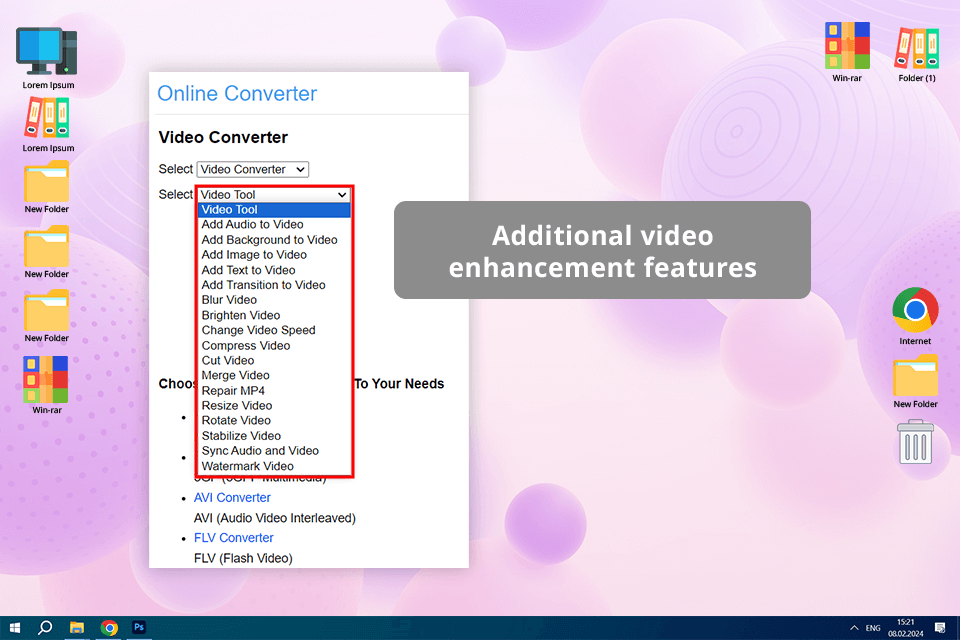The width and height of the screenshot is (960, 640).
Task: Choose Add Image to Video
Action: [274, 255]
